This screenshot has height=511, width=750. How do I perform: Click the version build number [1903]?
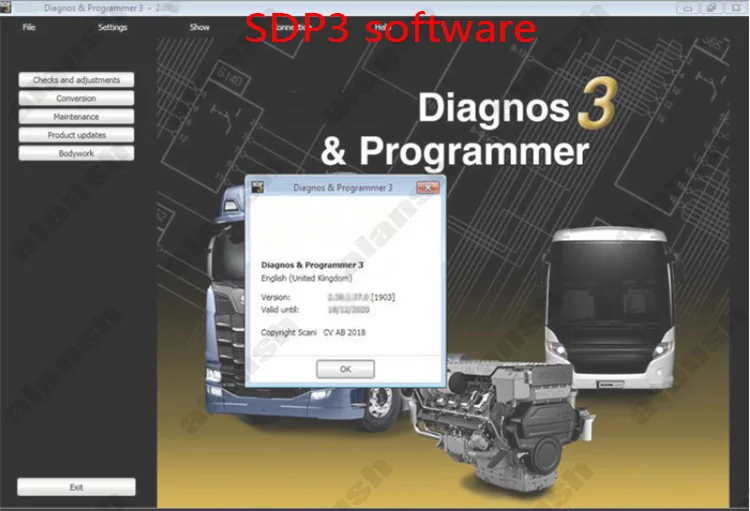[383, 297]
